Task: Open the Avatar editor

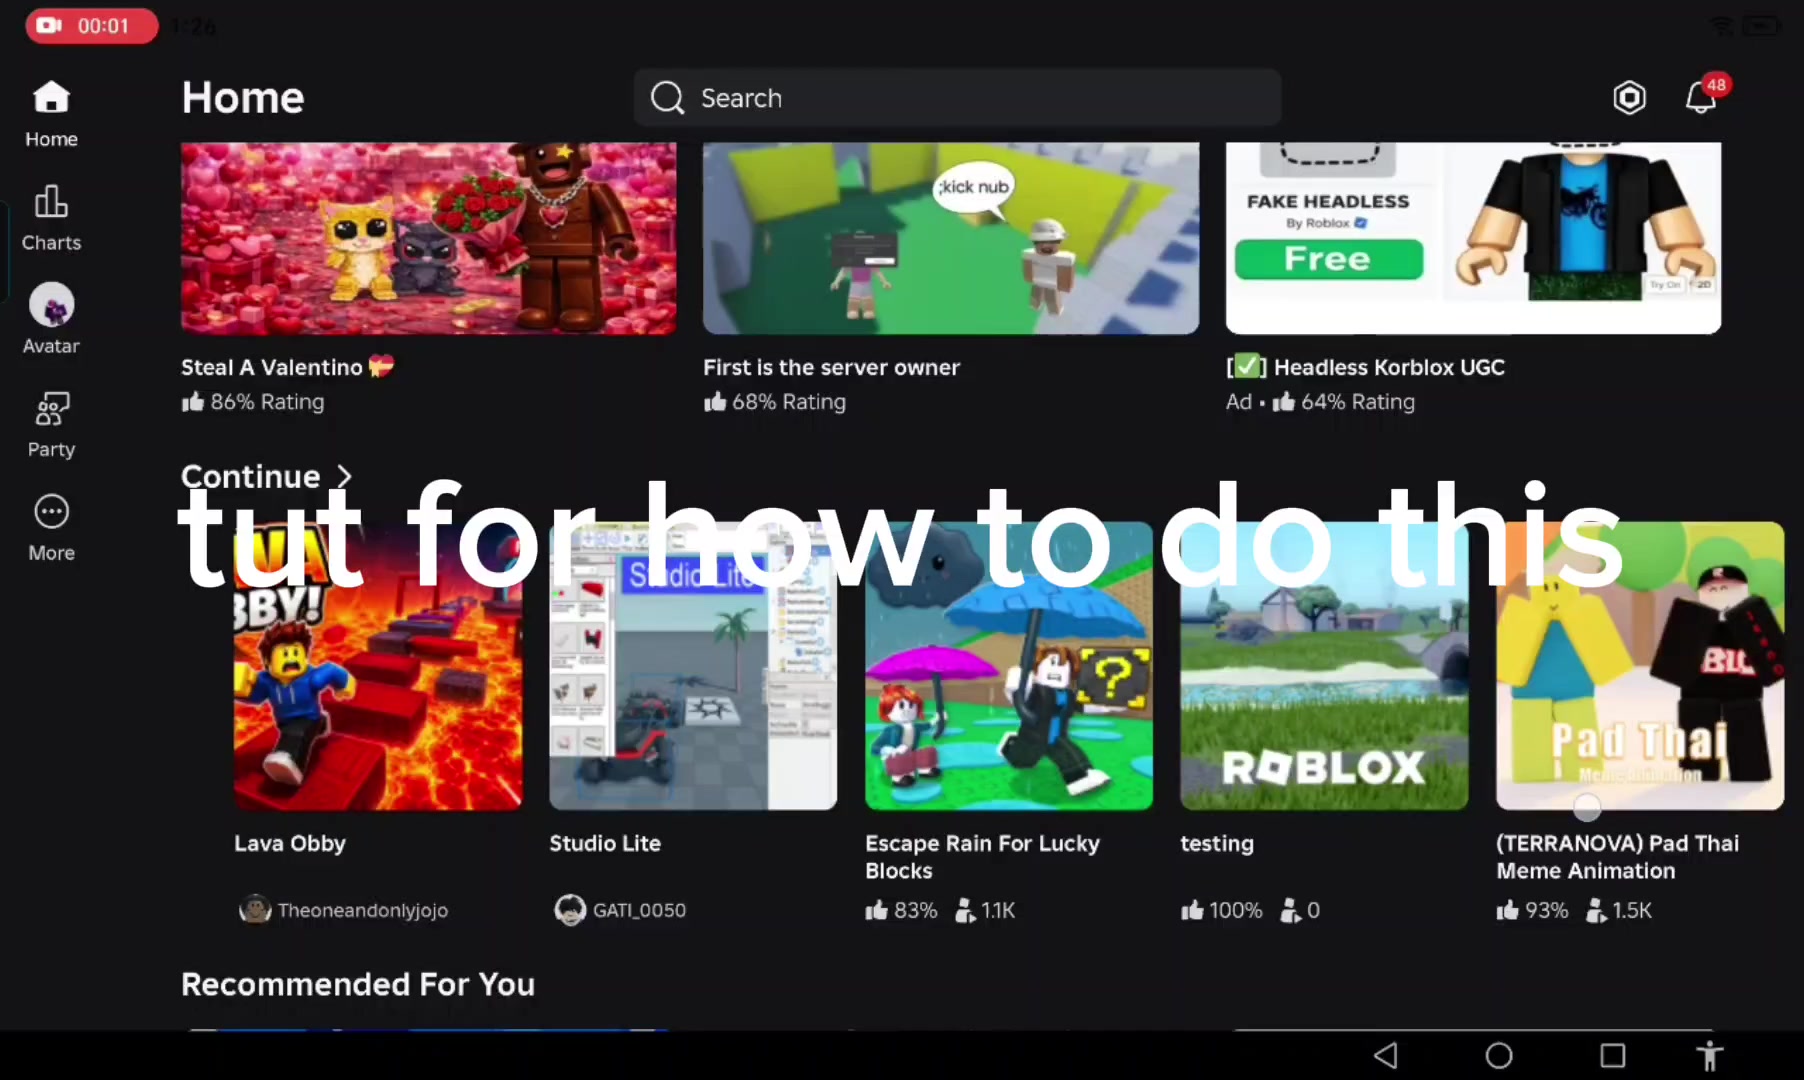Action: pos(51,320)
